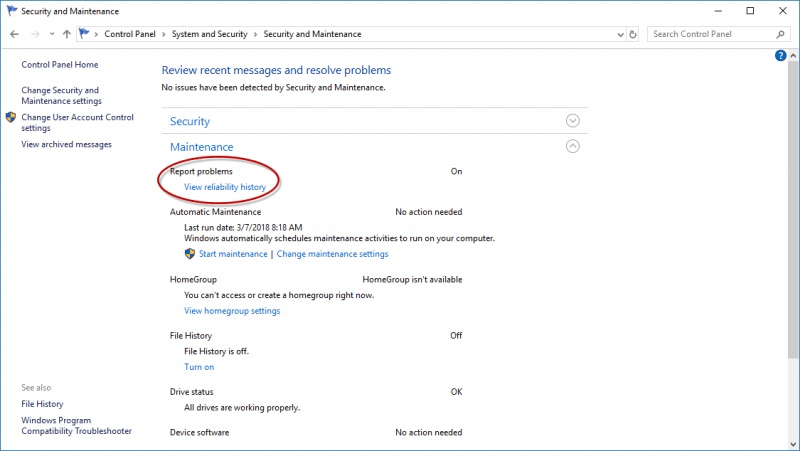800x451 pixels.
Task: Click Change maintenance settings link
Action: coord(332,254)
